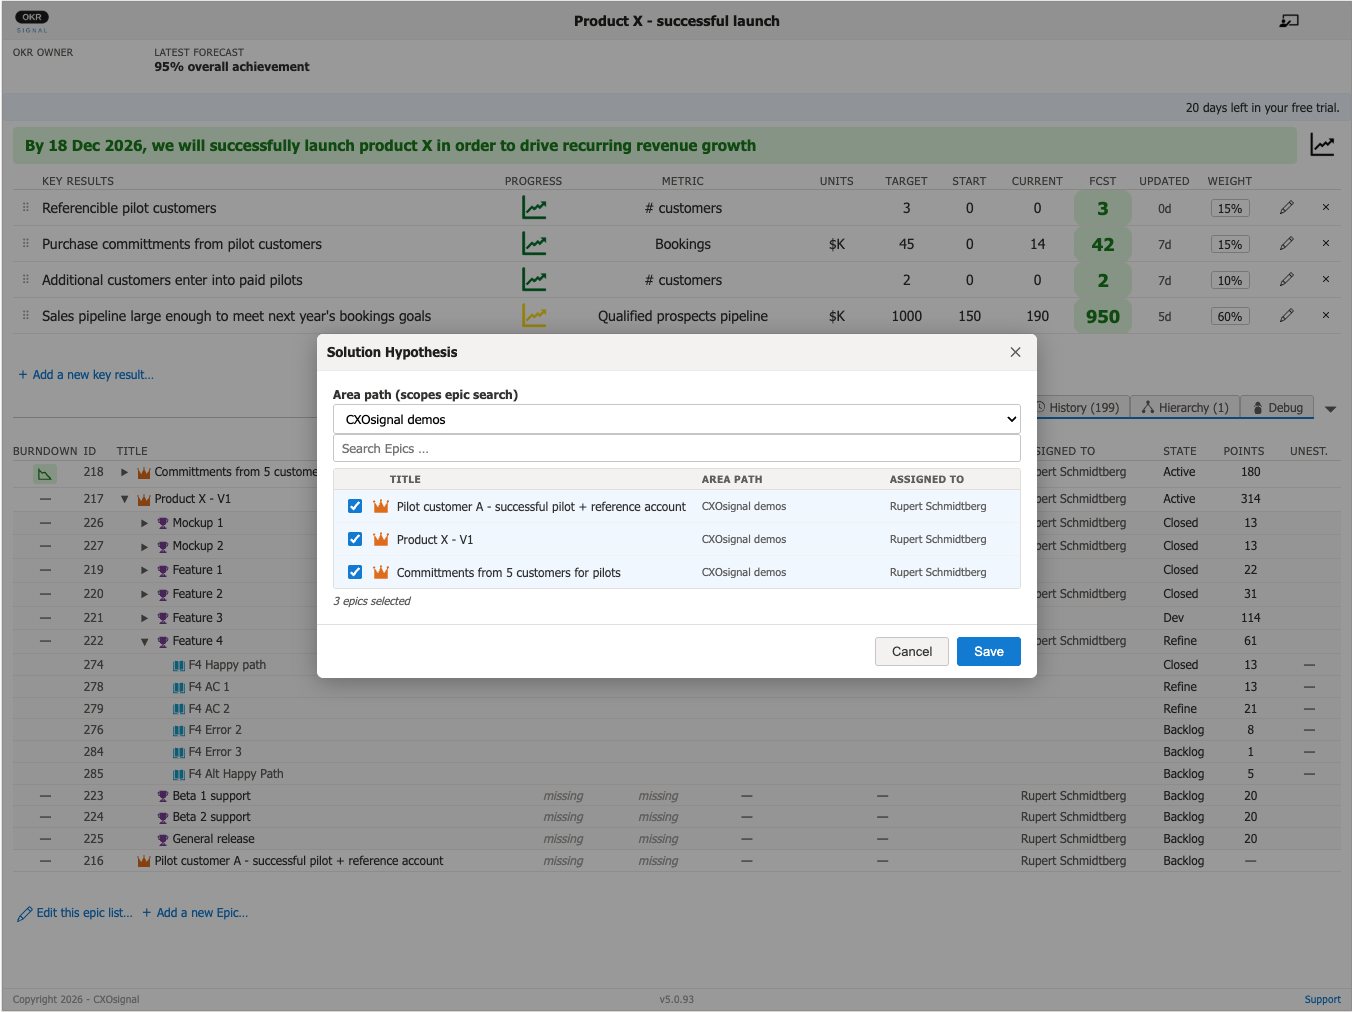Screen dimensions: 1352x1012
Task: Delete Purchase committments key result
Action: click(x=1326, y=244)
